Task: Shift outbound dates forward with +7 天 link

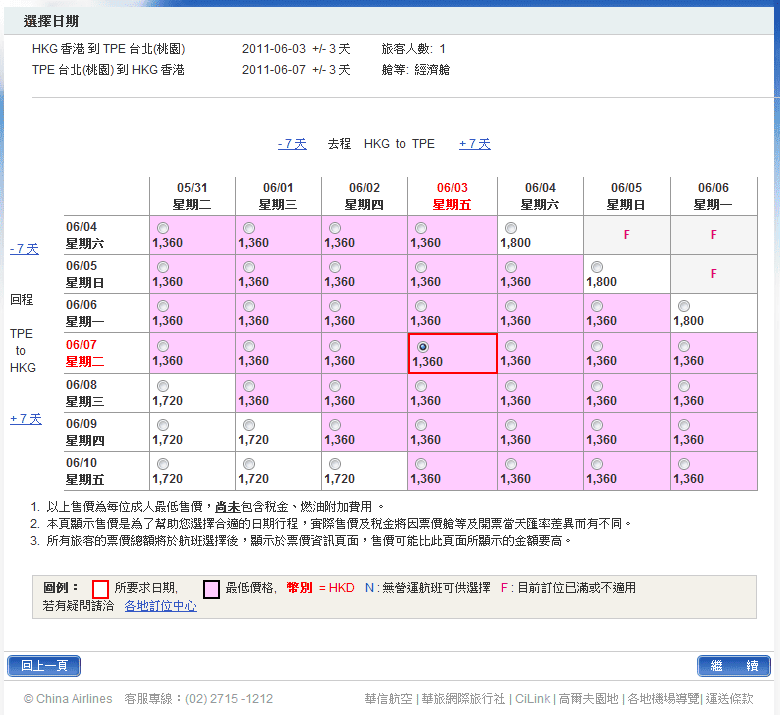Action: point(474,144)
